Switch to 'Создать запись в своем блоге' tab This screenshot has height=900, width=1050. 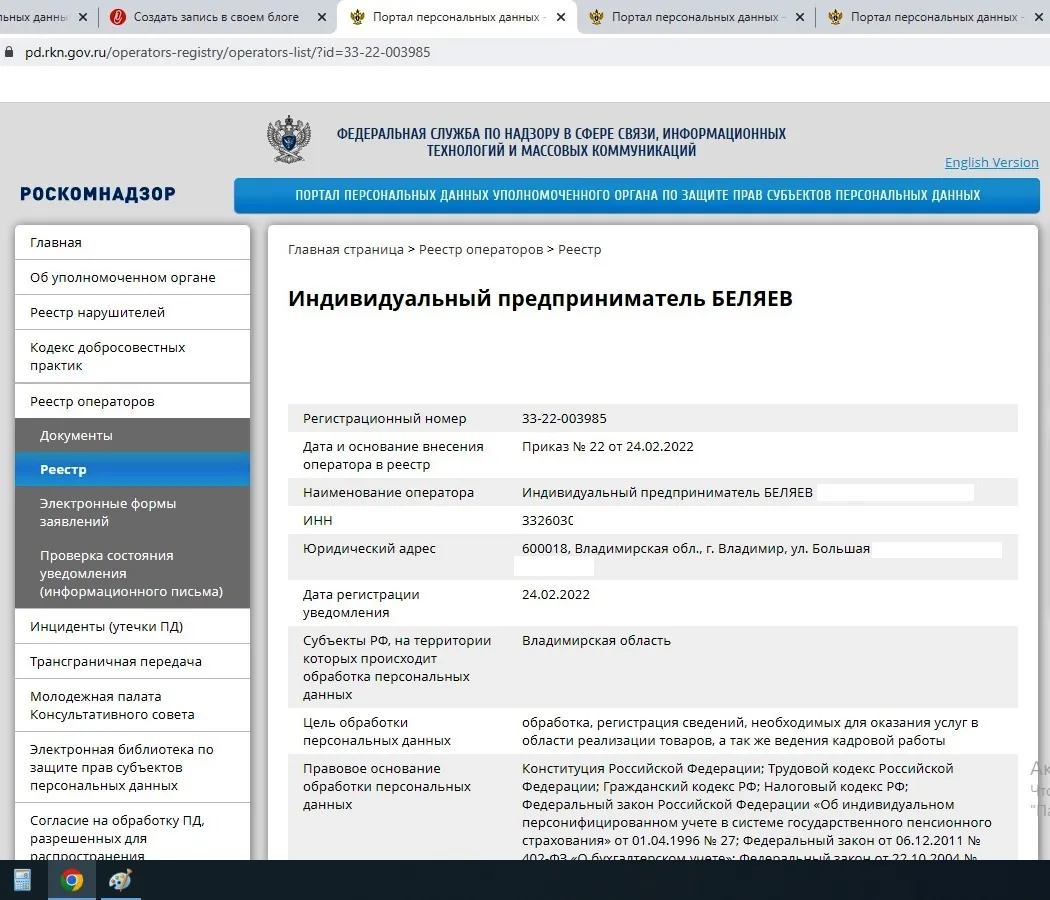click(216, 17)
